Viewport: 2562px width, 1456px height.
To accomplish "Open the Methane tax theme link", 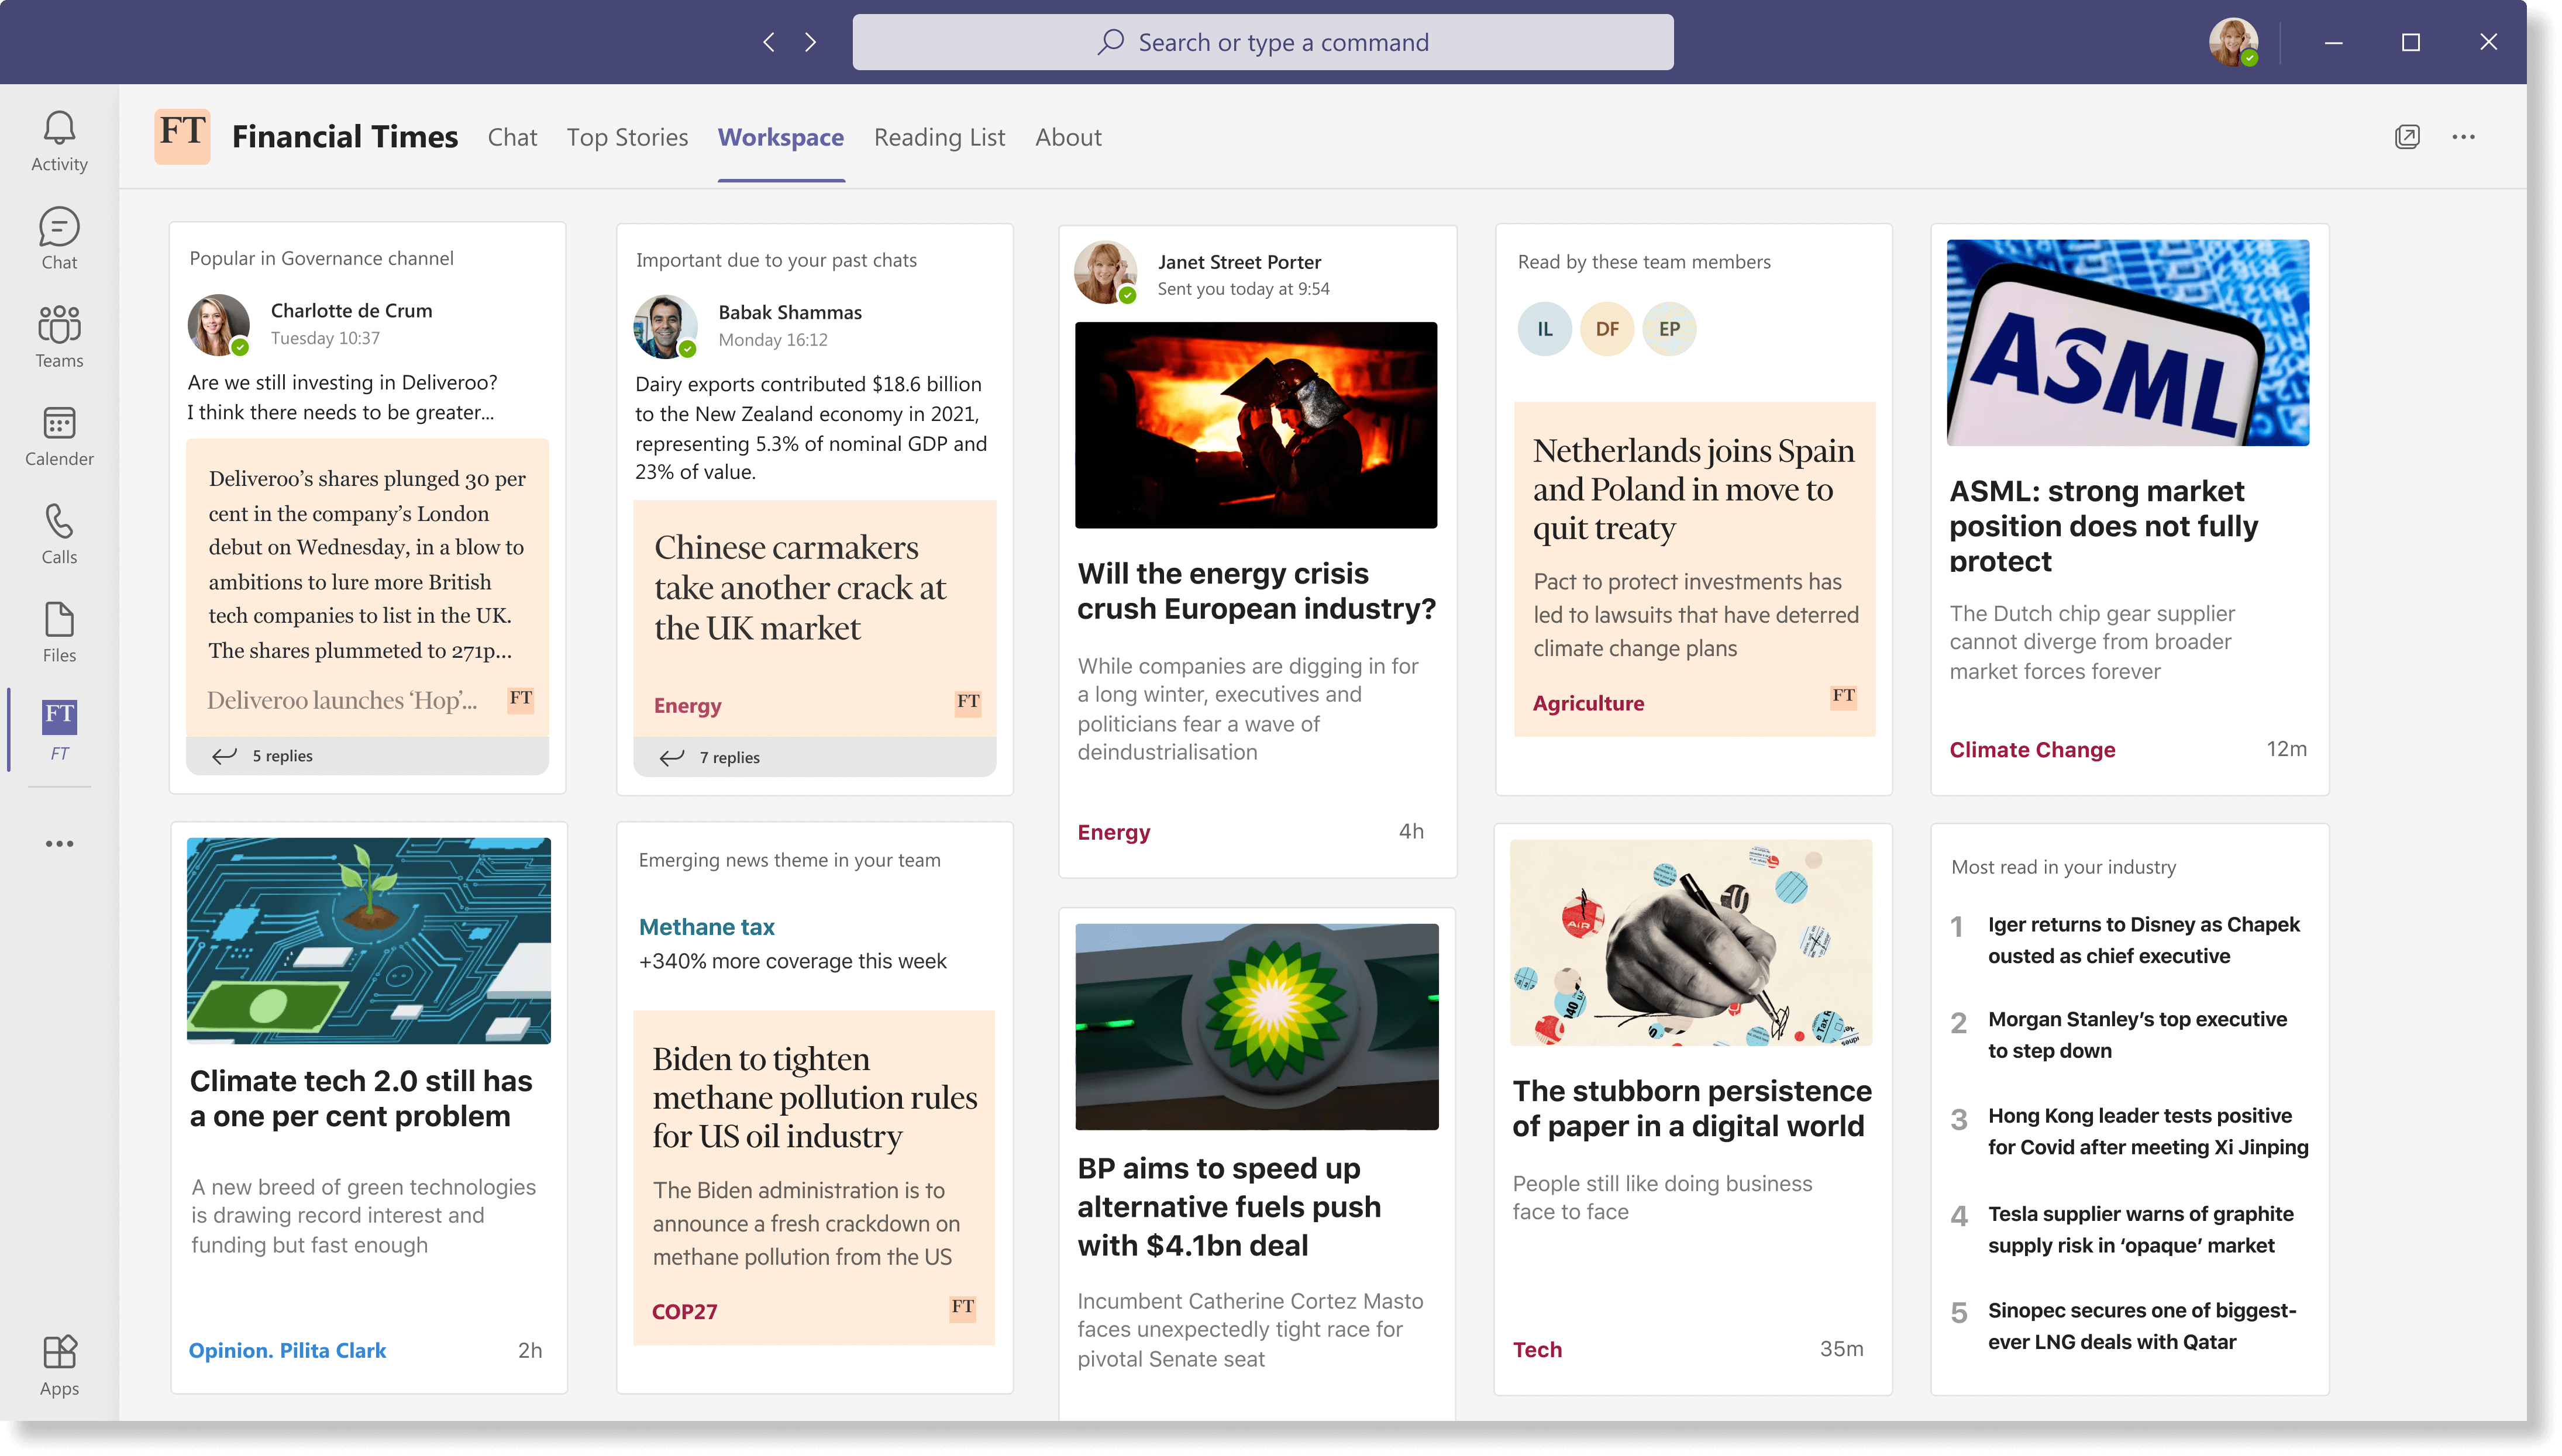I will pos(706,926).
